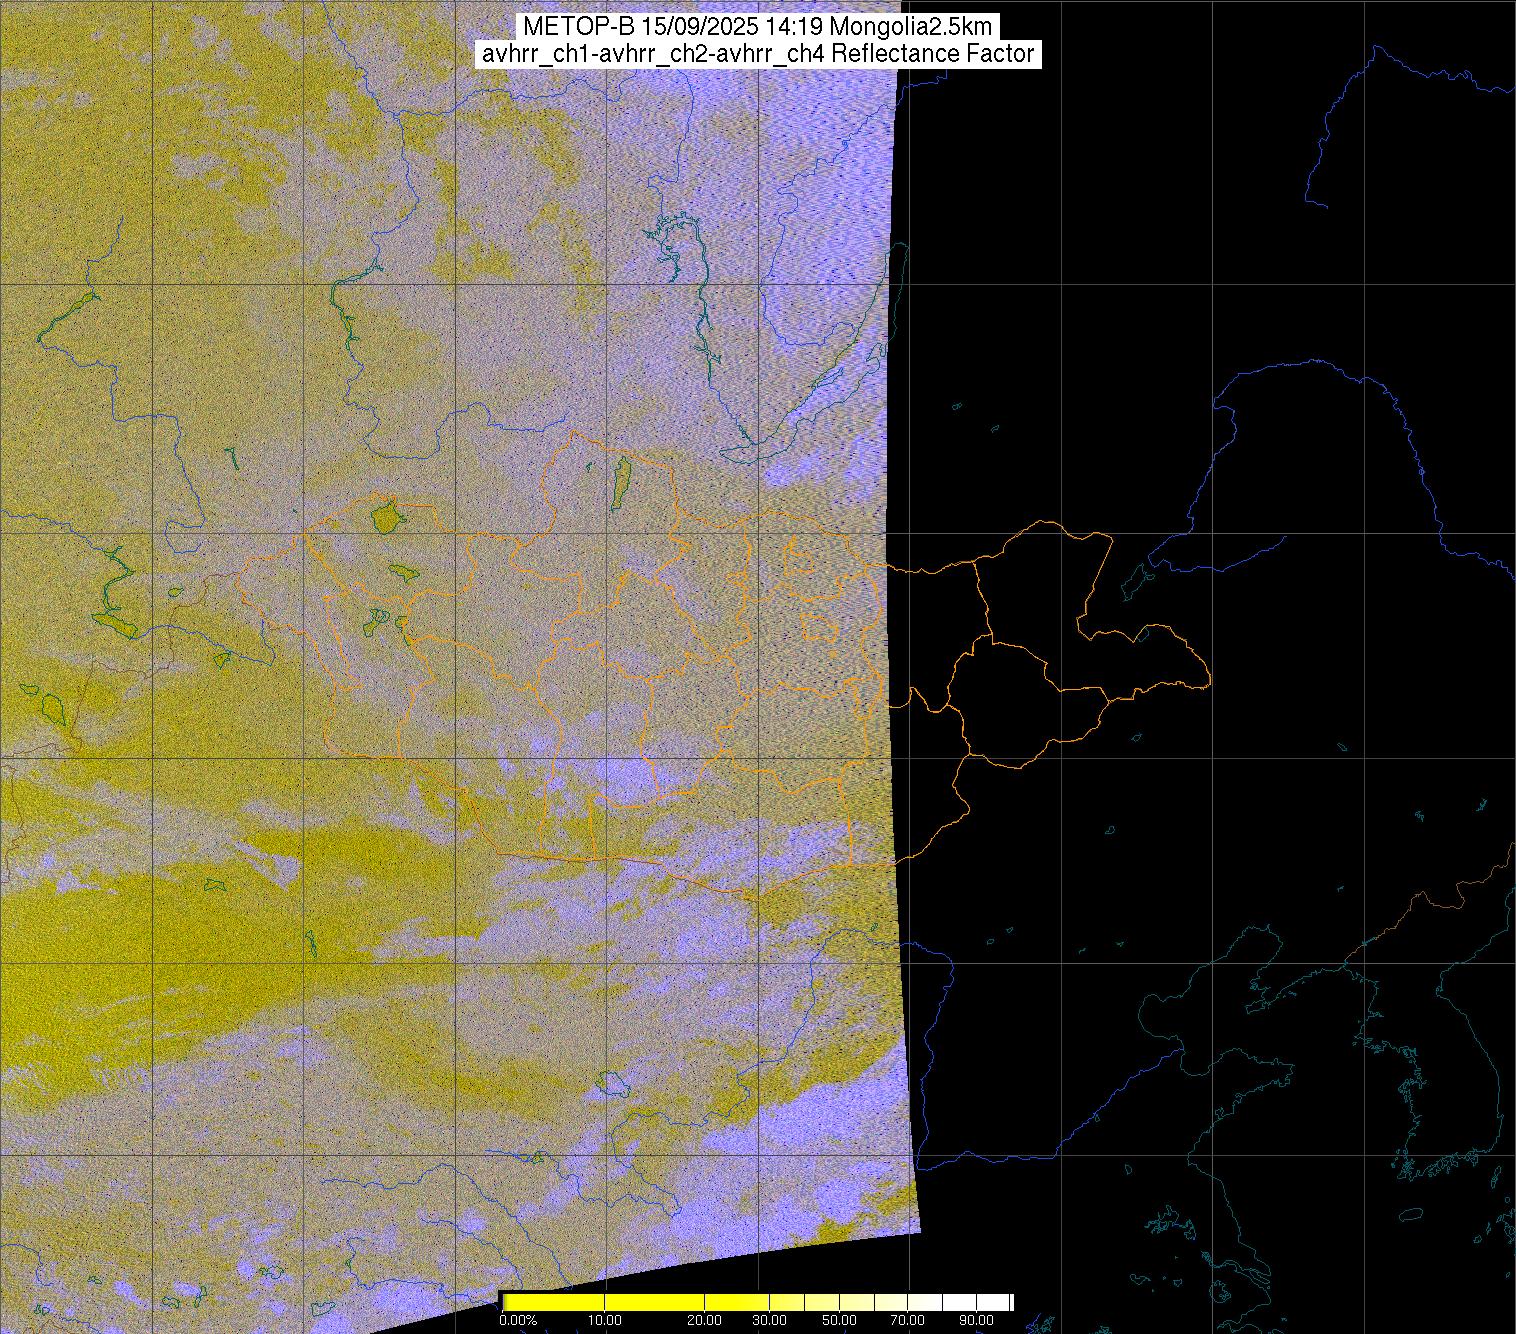The width and height of the screenshot is (1516, 1334).
Task: Click the METOP-B title line at top
Action: pos(757,26)
